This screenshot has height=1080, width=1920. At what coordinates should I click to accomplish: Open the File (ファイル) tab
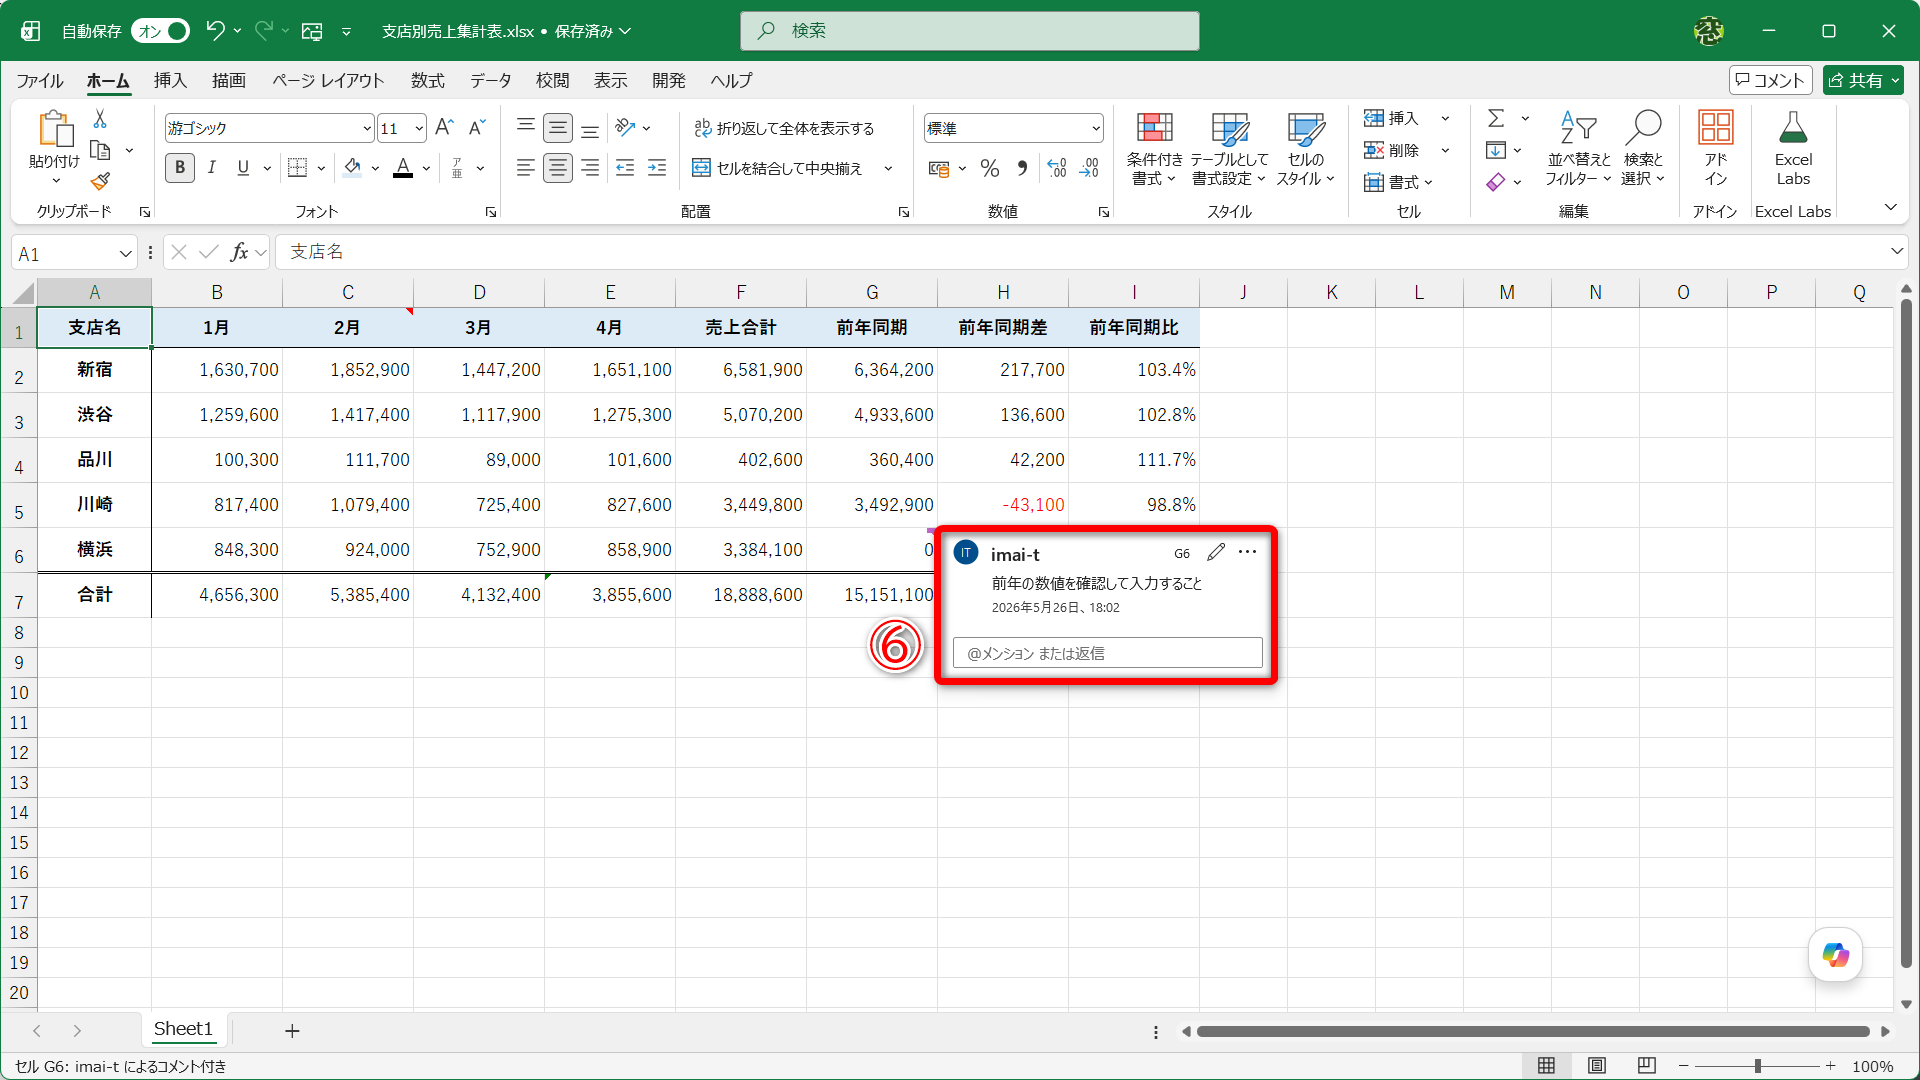(x=40, y=80)
